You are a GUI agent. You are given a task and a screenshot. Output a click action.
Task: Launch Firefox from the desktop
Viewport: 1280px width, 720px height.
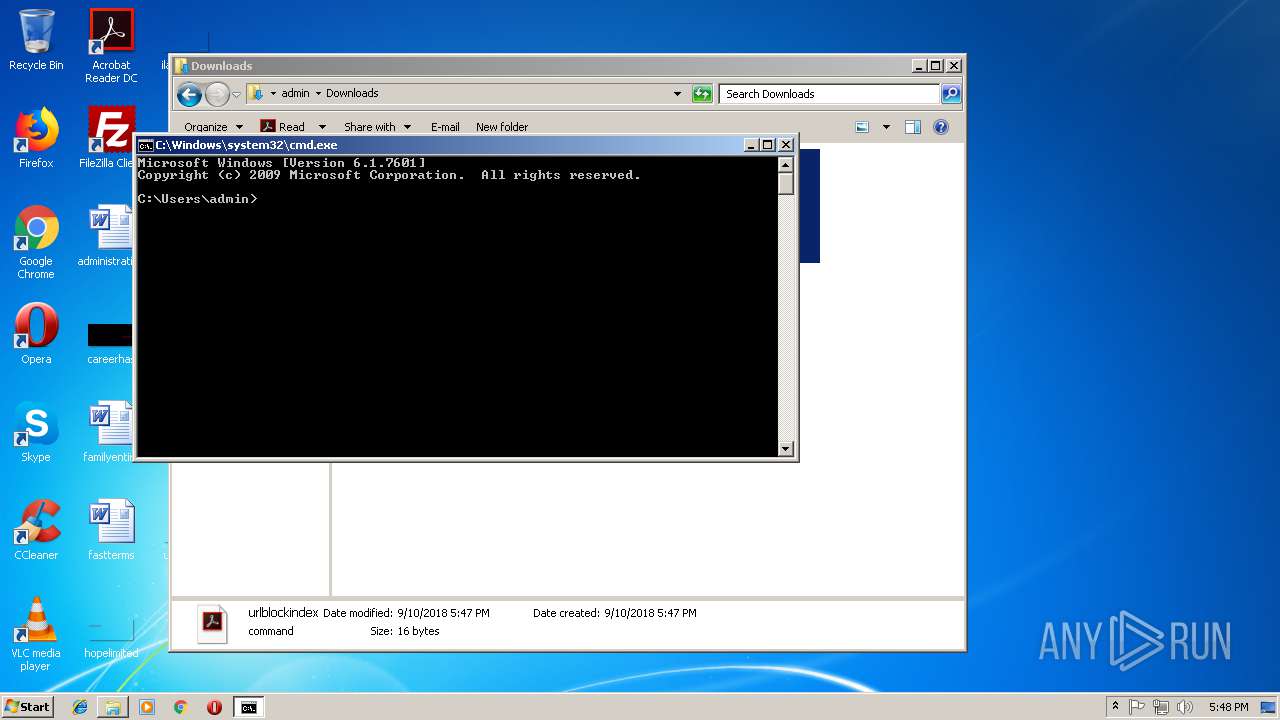36,138
